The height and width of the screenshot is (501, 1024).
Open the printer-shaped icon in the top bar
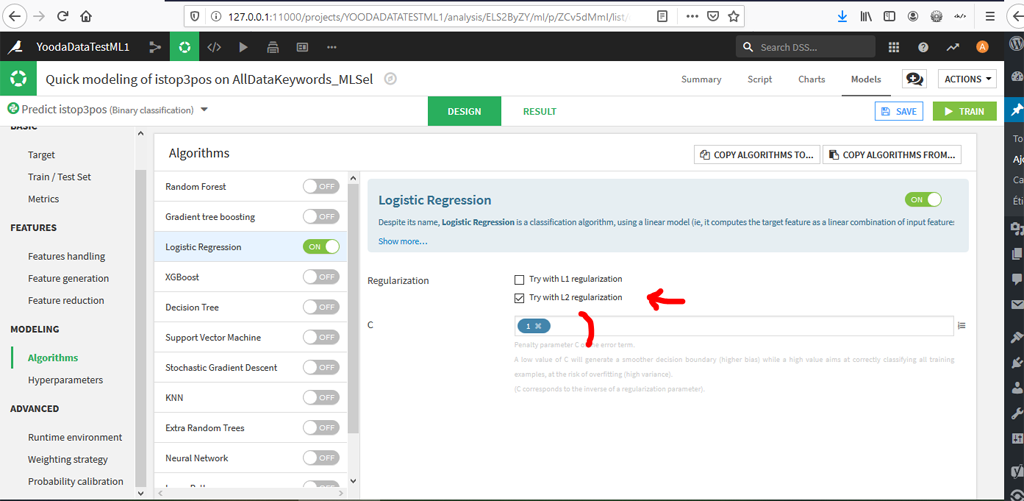273,47
